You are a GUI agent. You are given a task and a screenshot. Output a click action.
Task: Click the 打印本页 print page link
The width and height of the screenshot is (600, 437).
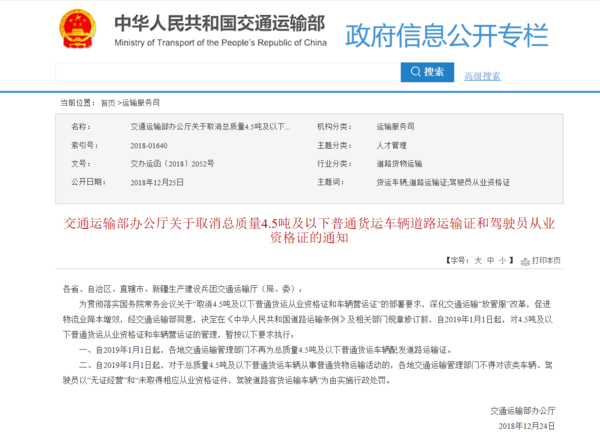pos(547,259)
